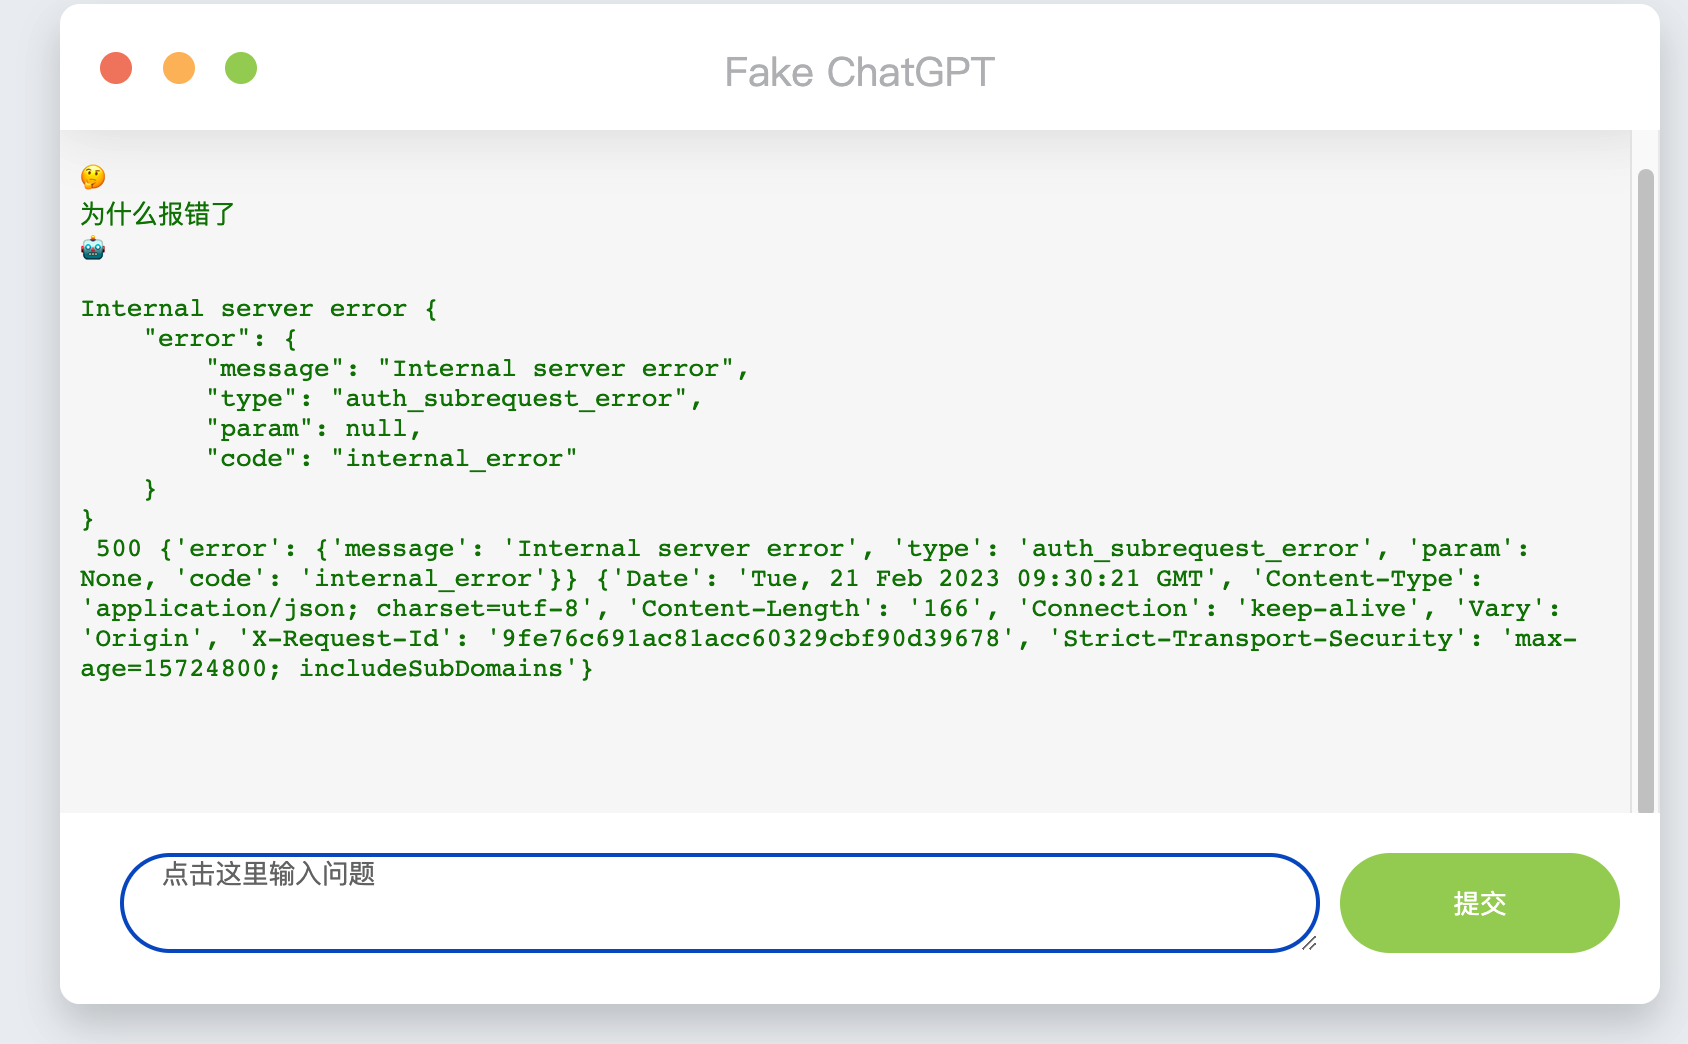Image resolution: width=1688 pixels, height=1044 pixels.
Task: Click the orange traffic light circle
Action: click(179, 67)
